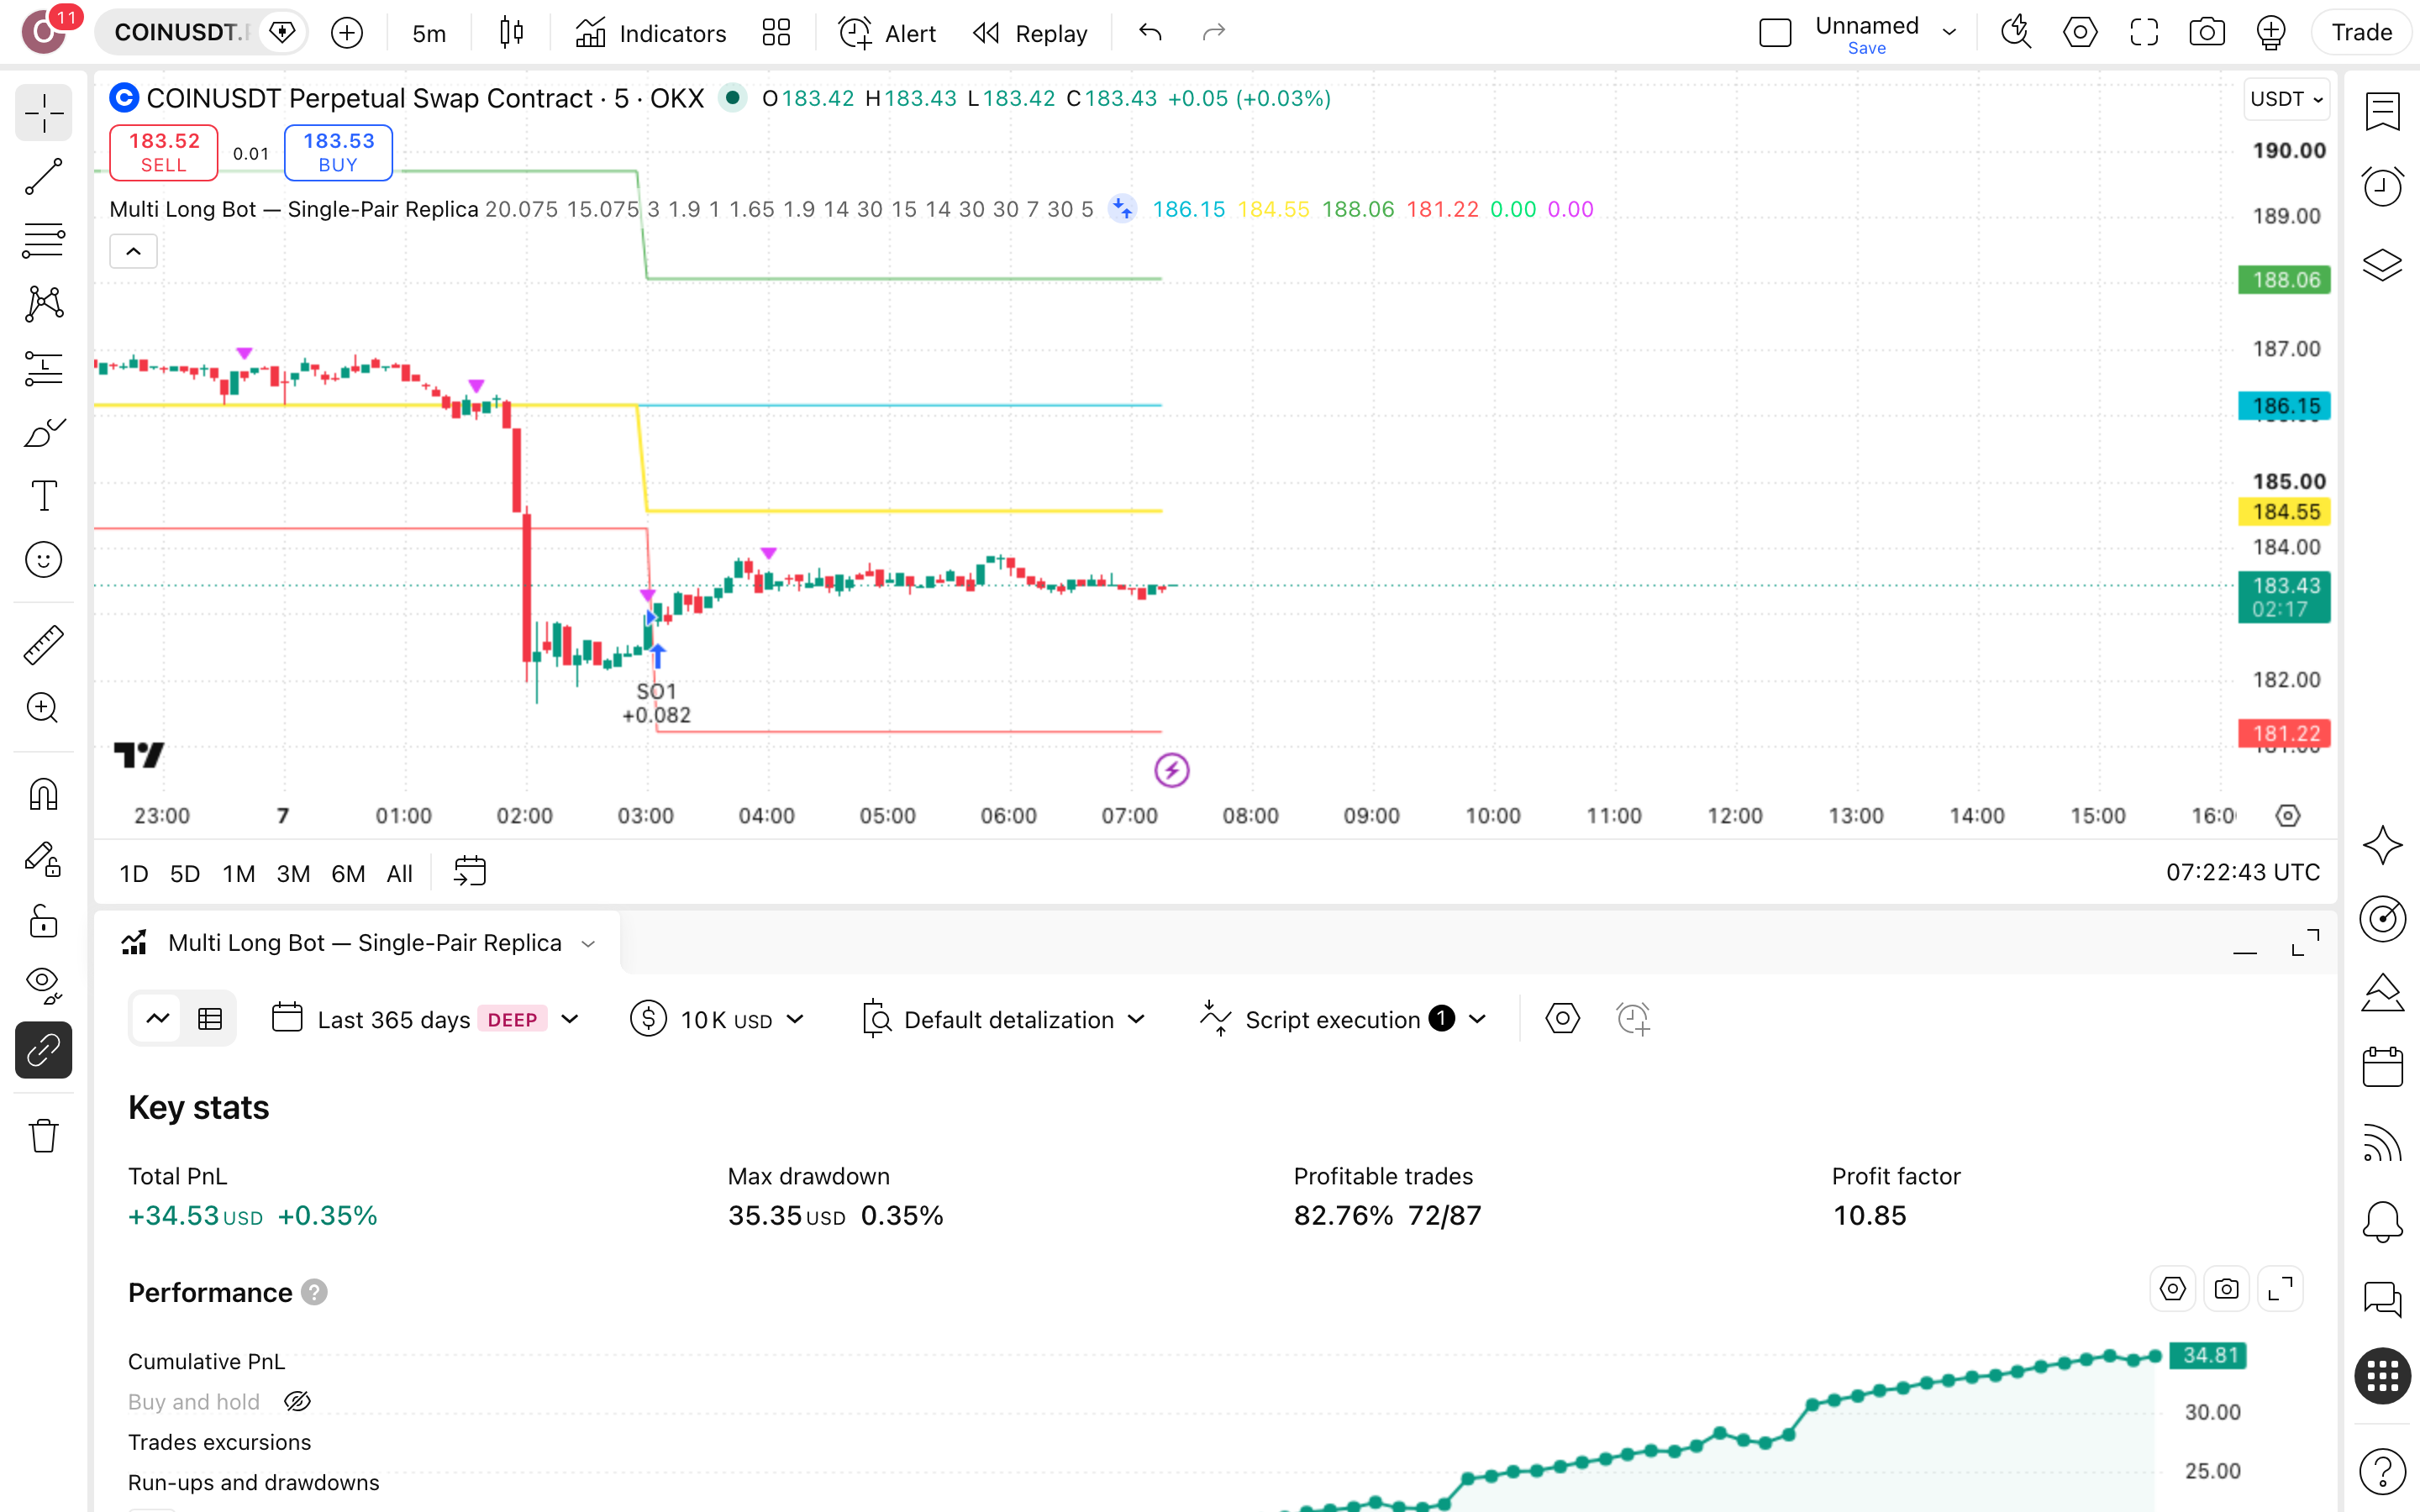Viewport: 2420px width, 1512px height.
Task: Select the 3M date range
Action: (x=293, y=873)
